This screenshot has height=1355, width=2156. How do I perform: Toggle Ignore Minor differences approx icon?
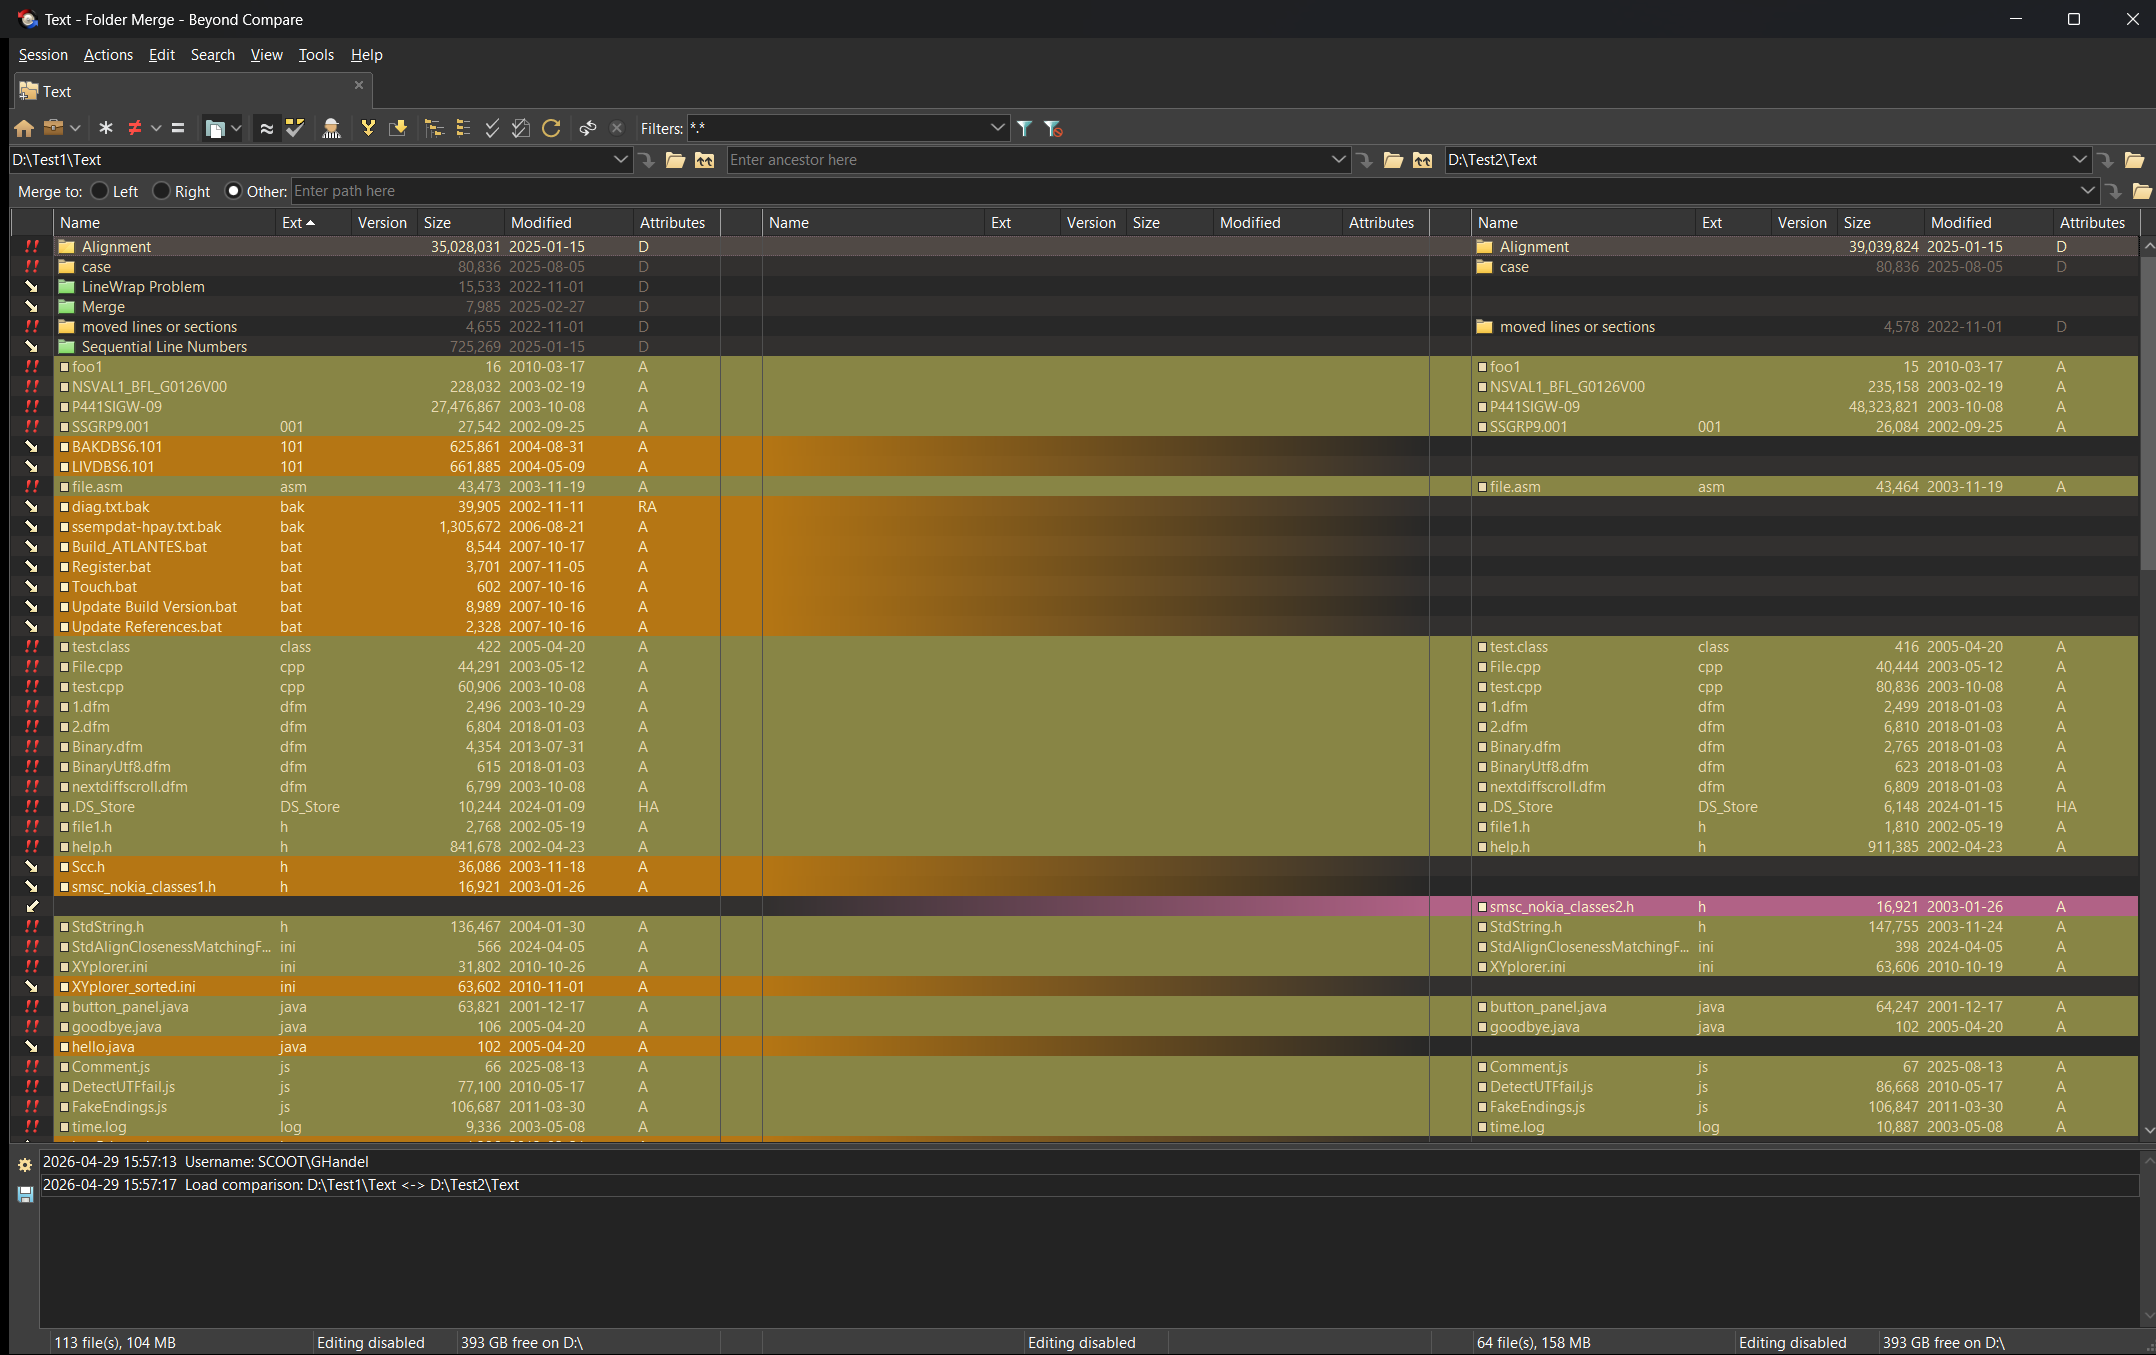266,128
